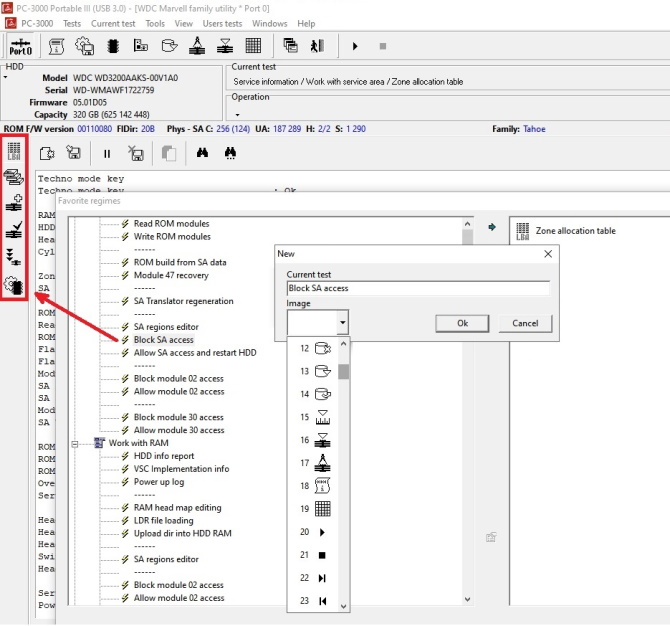The height and width of the screenshot is (626, 670).
Task: Click the document with gear log toolbar icon
Action: (47, 153)
